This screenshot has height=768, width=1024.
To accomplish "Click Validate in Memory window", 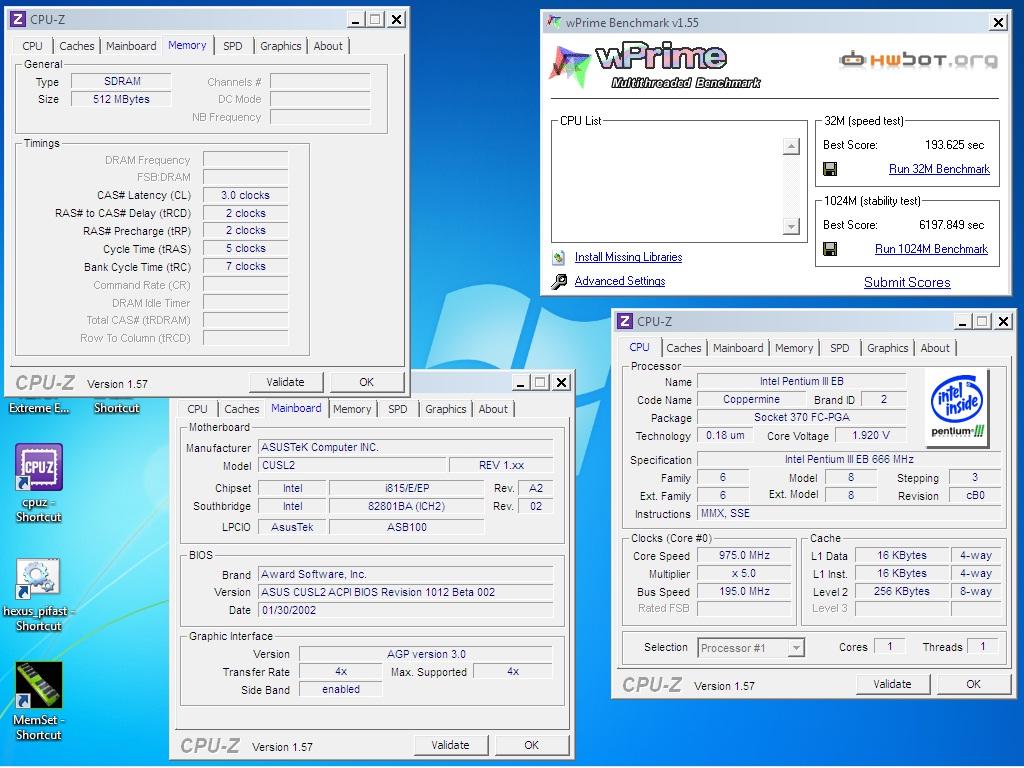I will click(x=285, y=382).
